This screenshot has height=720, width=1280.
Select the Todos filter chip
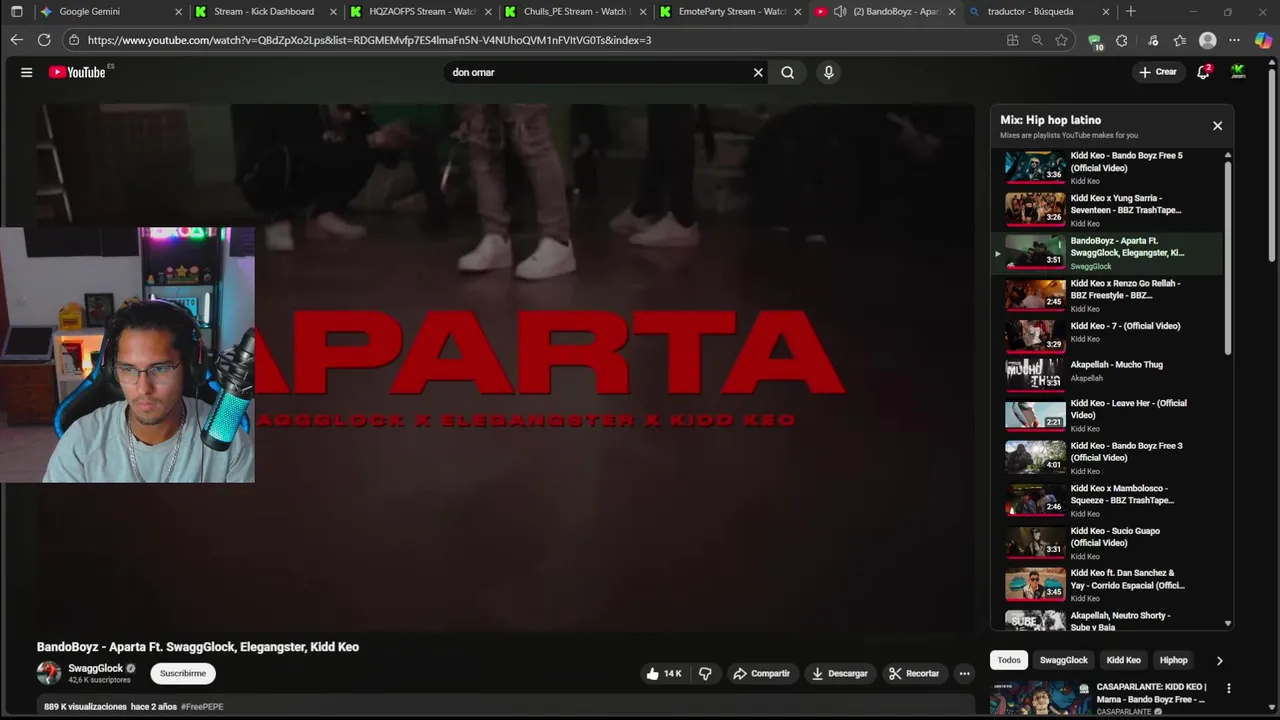pyautogui.click(x=1009, y=660)
